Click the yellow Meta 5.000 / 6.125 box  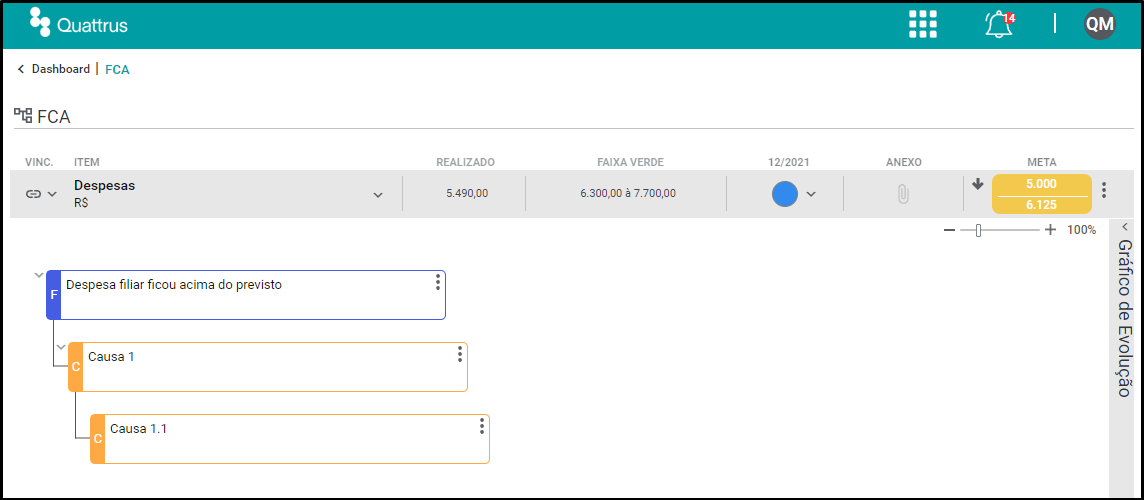click(1042, 194)
